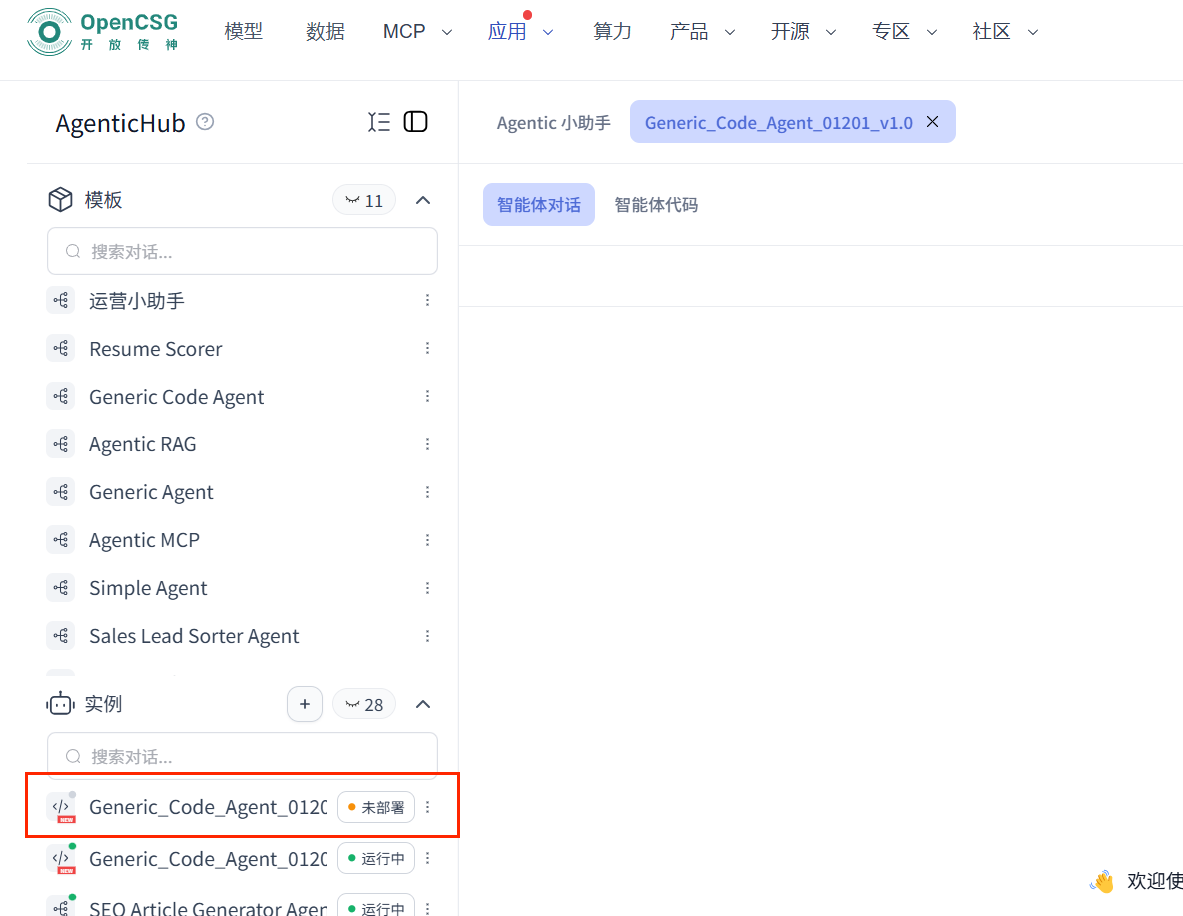This screenshot has height=916, width=1183.
Task: Click the OpenCSG logo
Action: coord(103,31)
